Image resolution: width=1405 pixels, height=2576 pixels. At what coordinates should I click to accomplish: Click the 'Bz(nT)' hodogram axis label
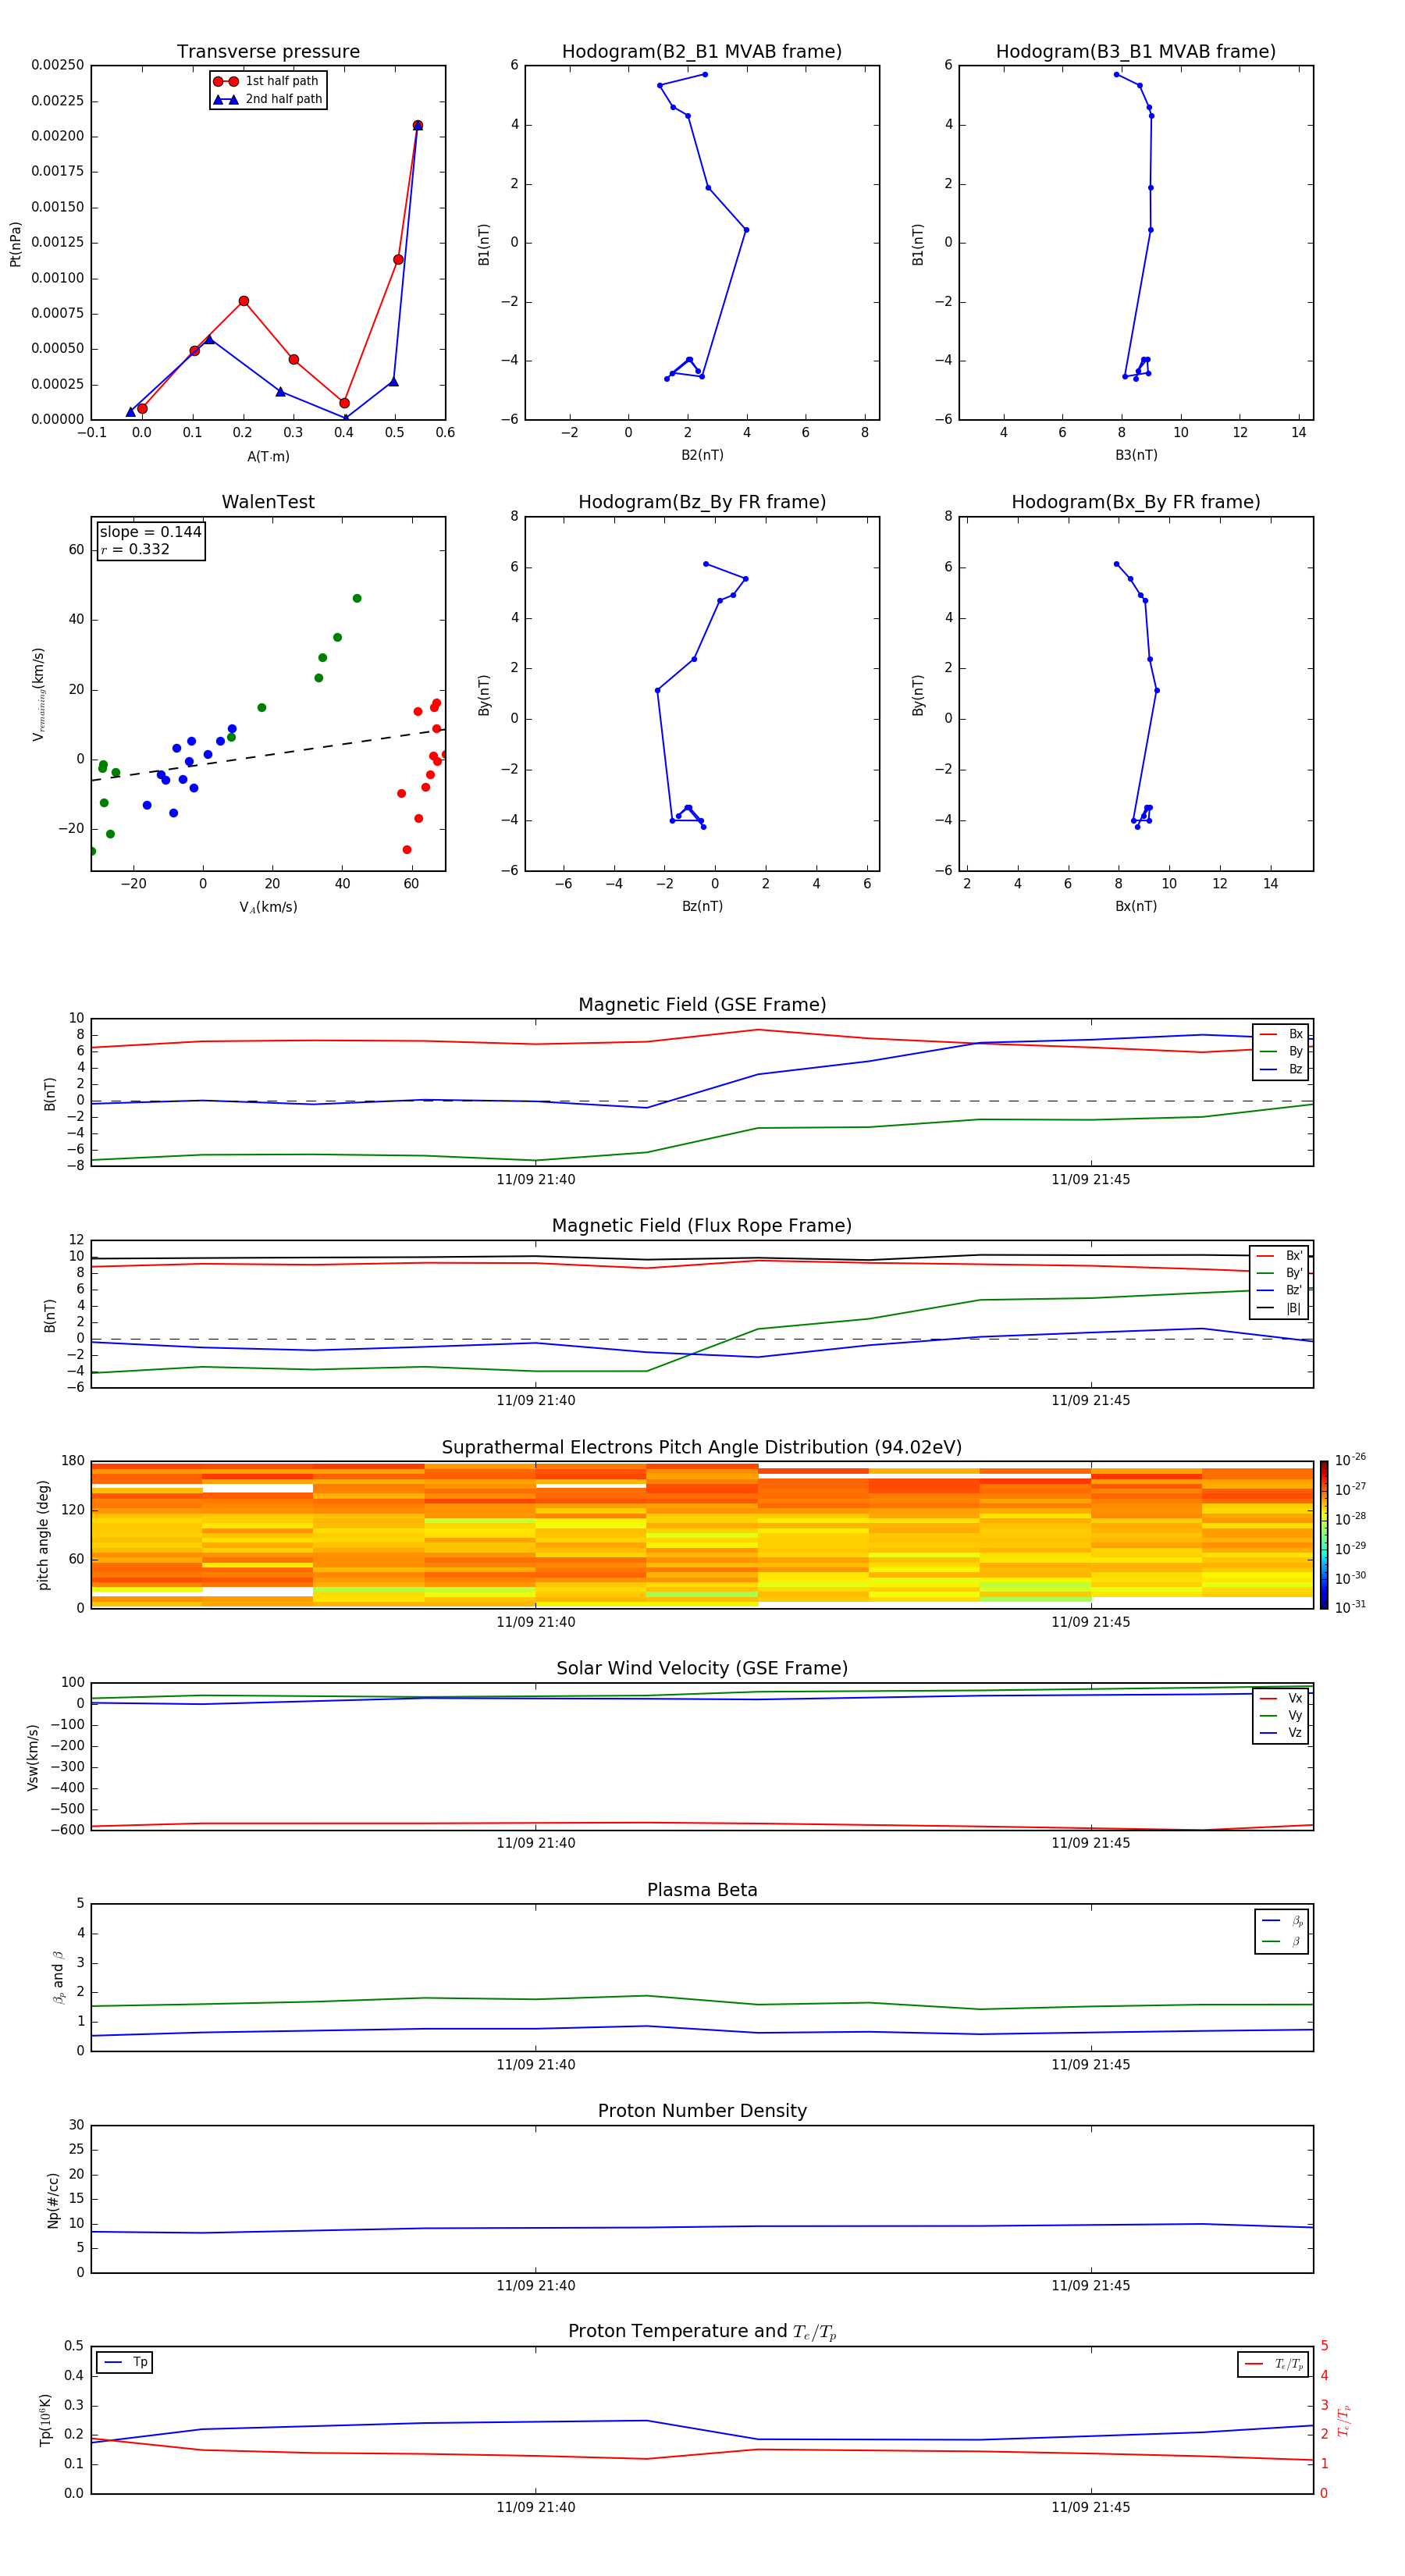click(702, 906)
